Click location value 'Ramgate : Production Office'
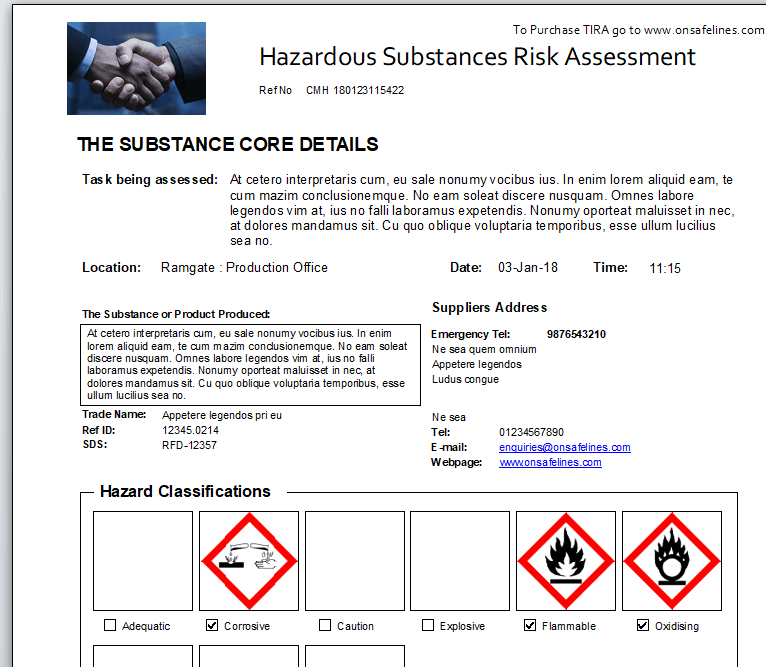The width and height of the screenshot is (766, 667). click(x=244, y=268)
